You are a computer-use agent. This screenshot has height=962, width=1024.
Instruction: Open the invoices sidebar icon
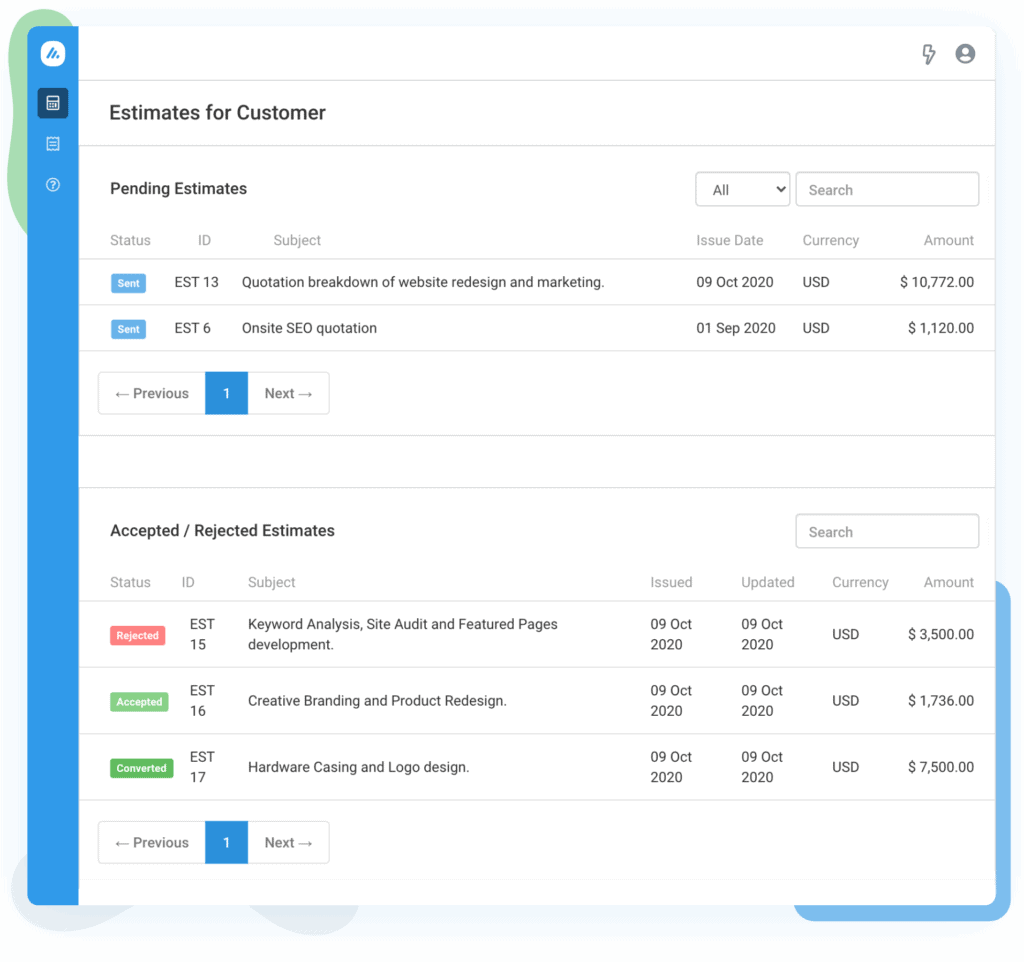[x=53, y=144]
